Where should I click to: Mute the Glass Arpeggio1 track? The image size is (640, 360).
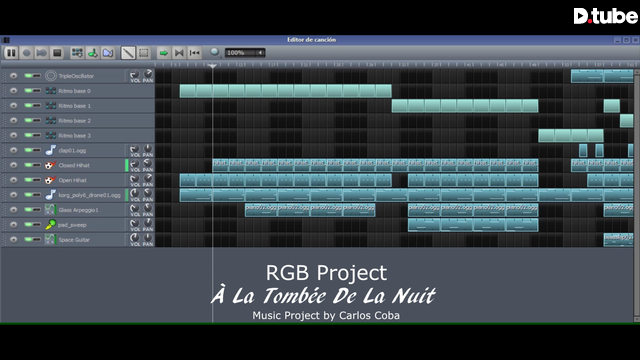tap(29, 210)
